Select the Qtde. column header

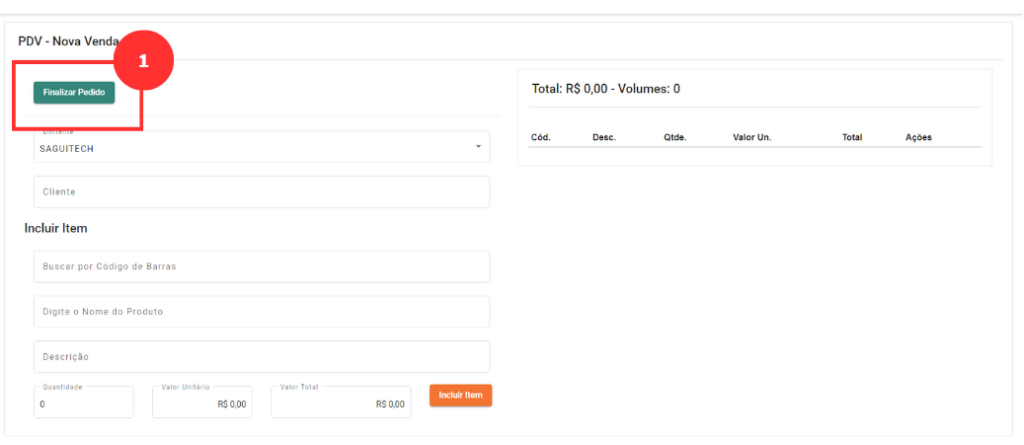pyautogui.click(x=674, y=137)
